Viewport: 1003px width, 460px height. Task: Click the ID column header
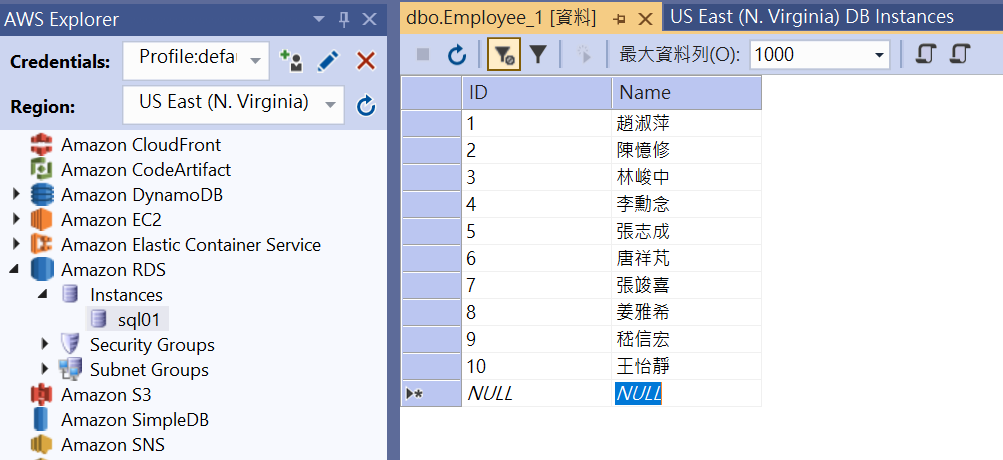click(x=537, y=93)
